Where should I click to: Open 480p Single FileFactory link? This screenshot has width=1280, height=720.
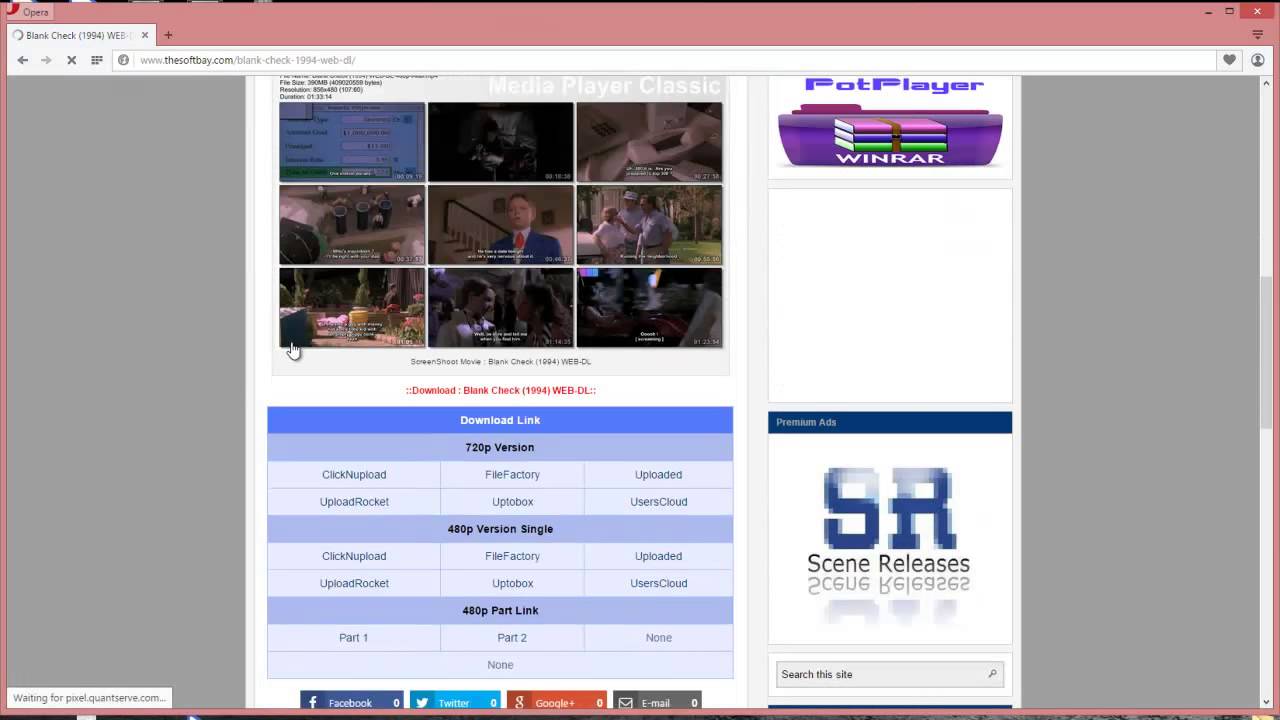tap(512, 556)
